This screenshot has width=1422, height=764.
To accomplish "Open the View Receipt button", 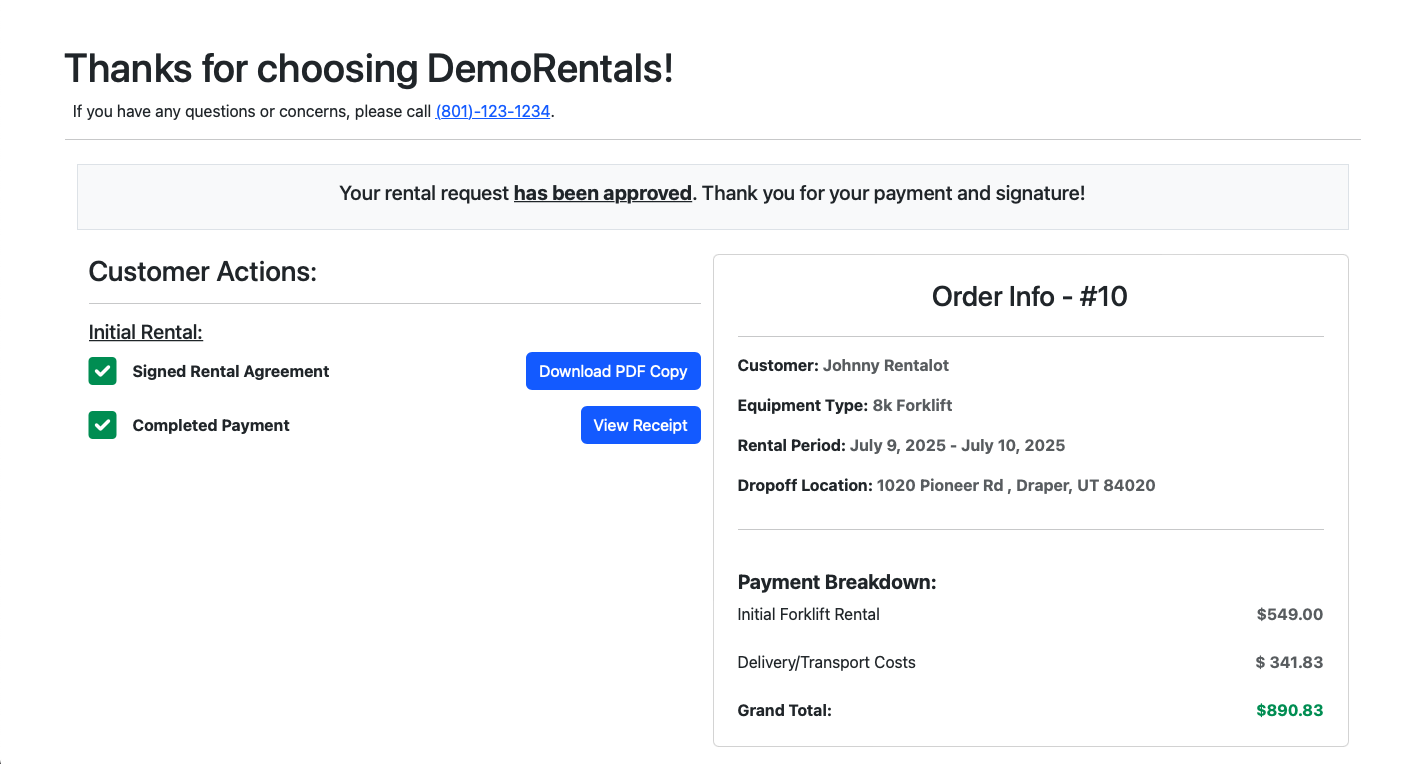I will (x=641, y=425).
